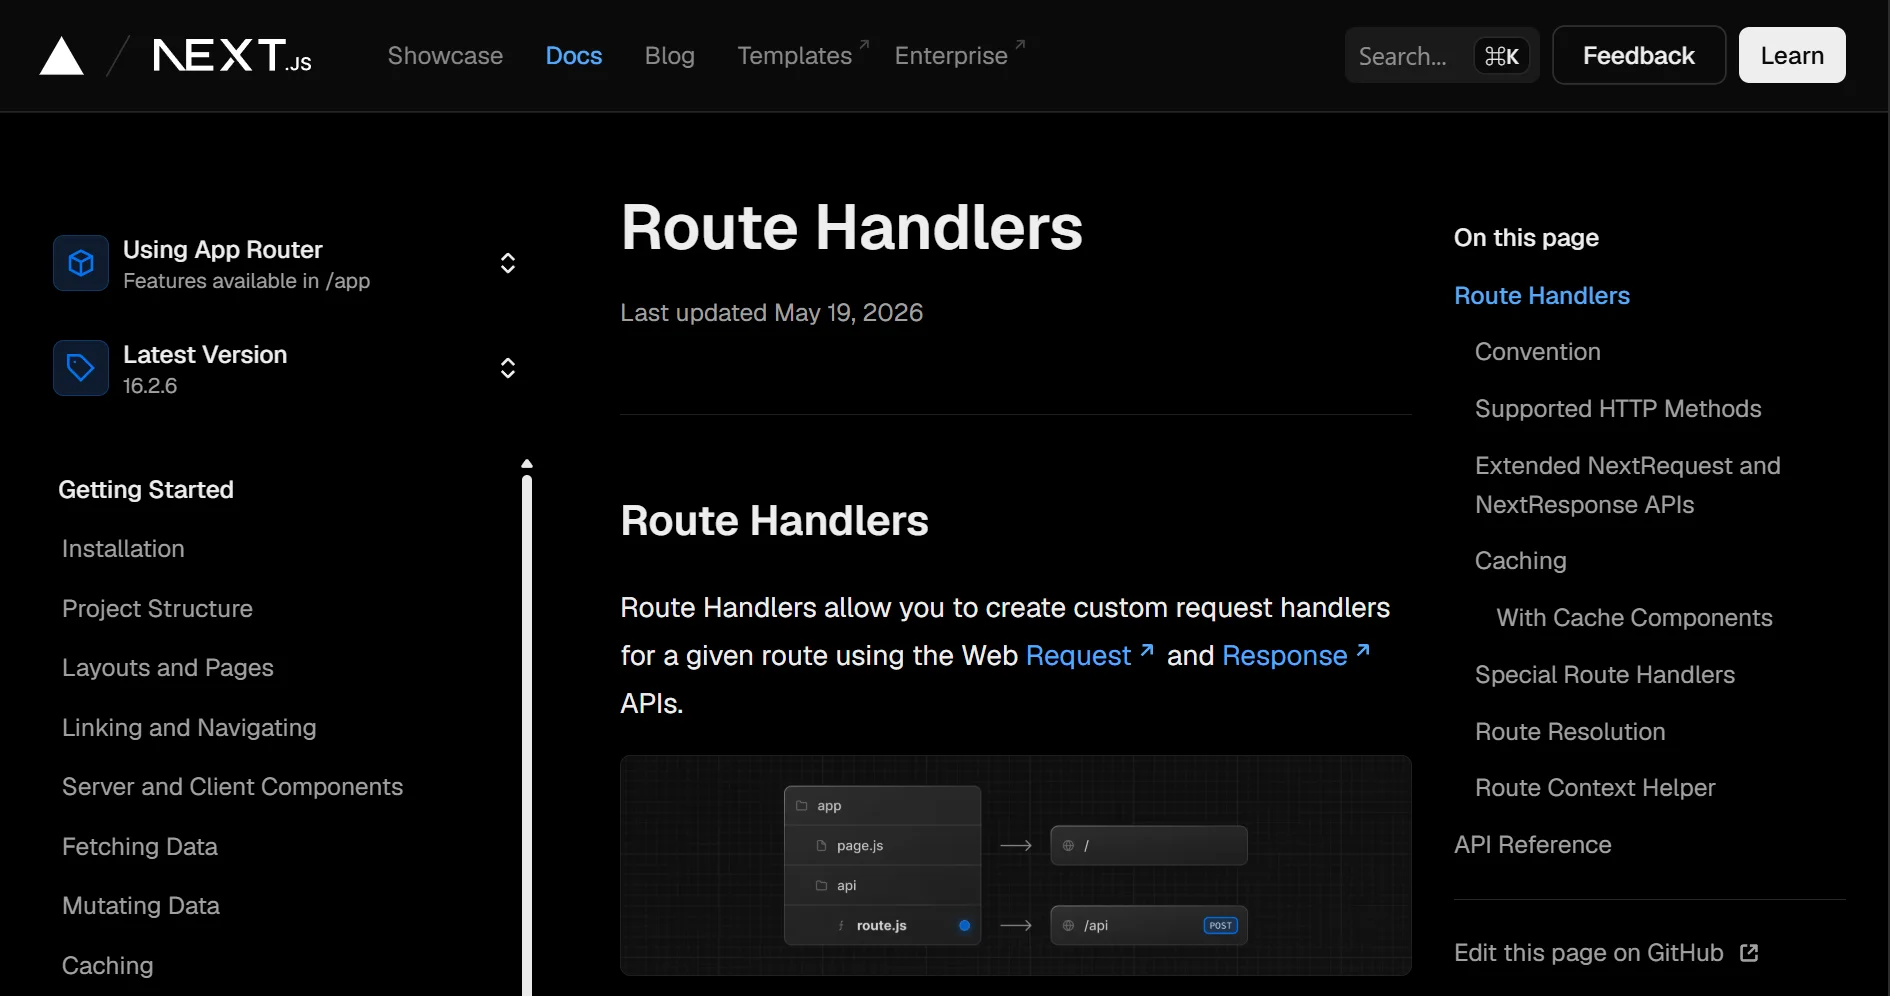
Task: Click the sidebar vertical scrollbar thumb
Action: pyautogui.click(x=527, y=736)
